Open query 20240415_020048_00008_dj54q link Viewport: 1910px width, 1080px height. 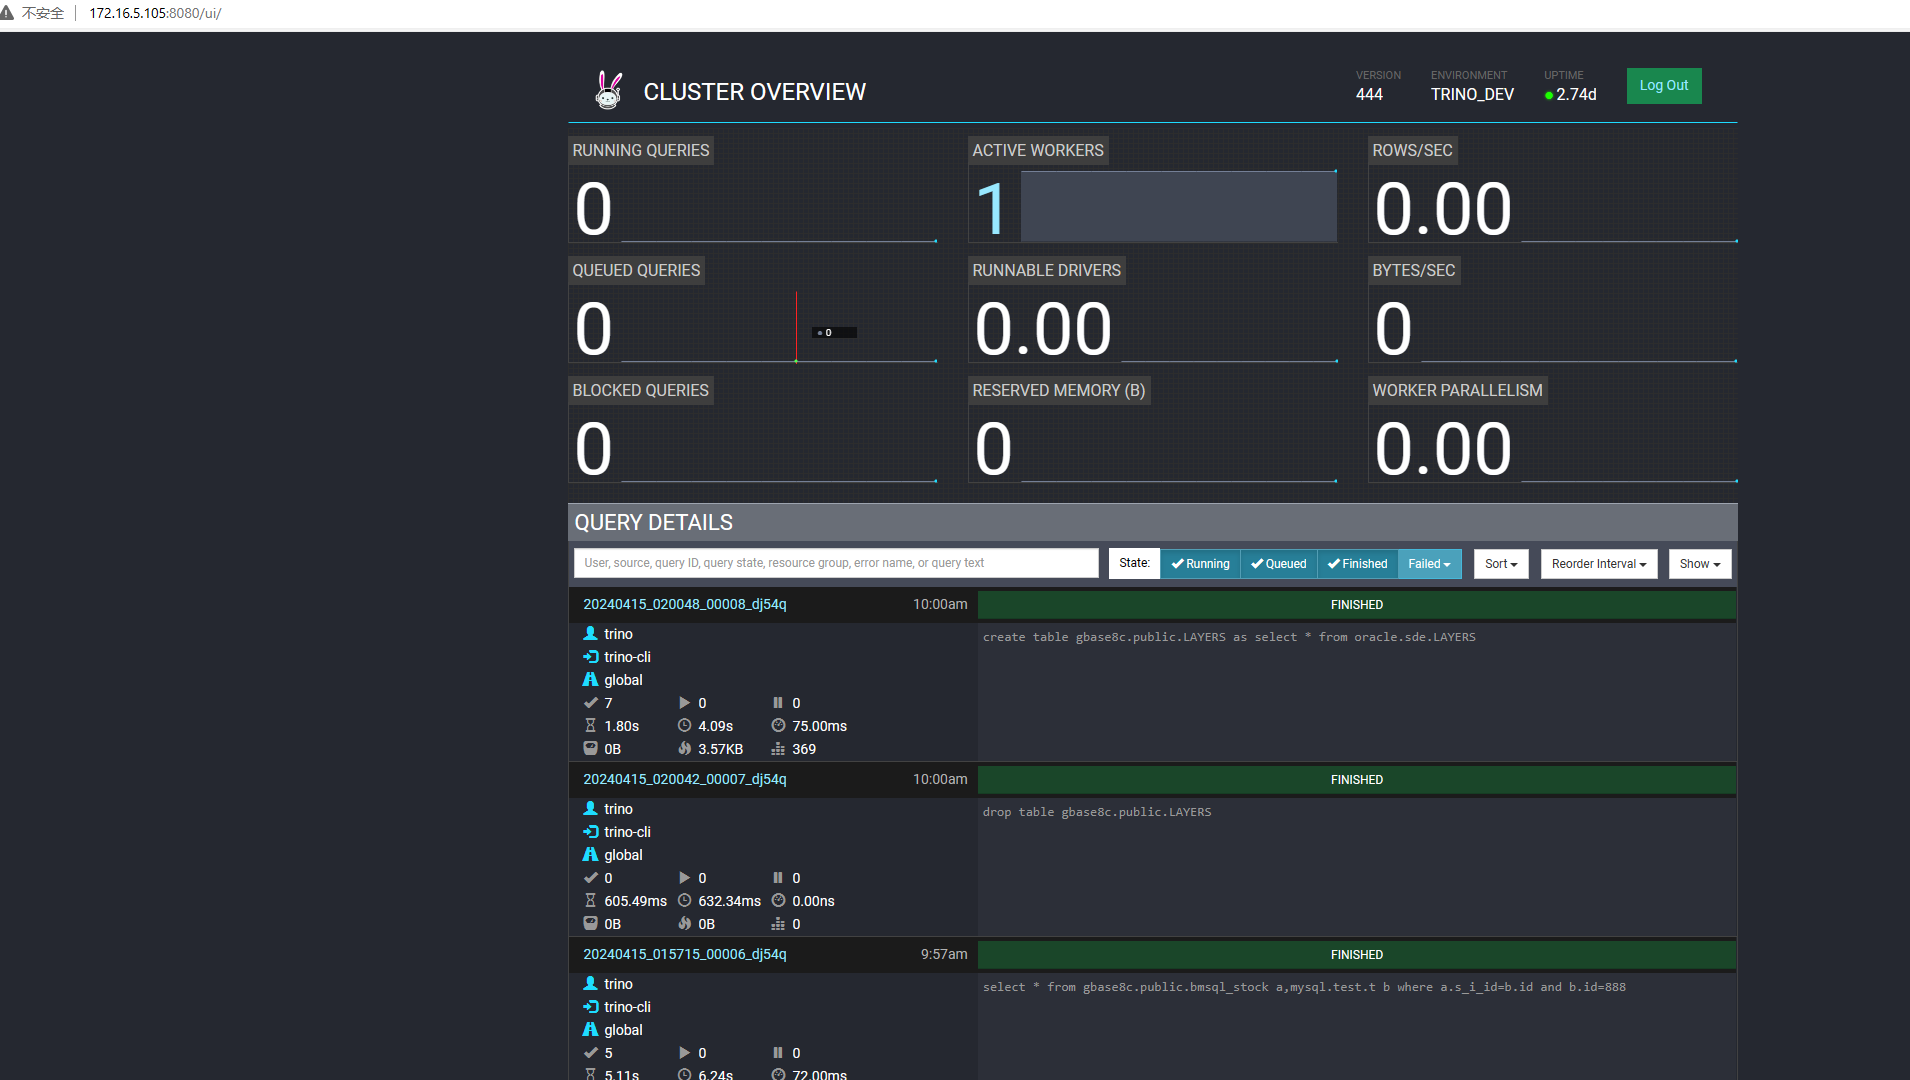(685, 604)
